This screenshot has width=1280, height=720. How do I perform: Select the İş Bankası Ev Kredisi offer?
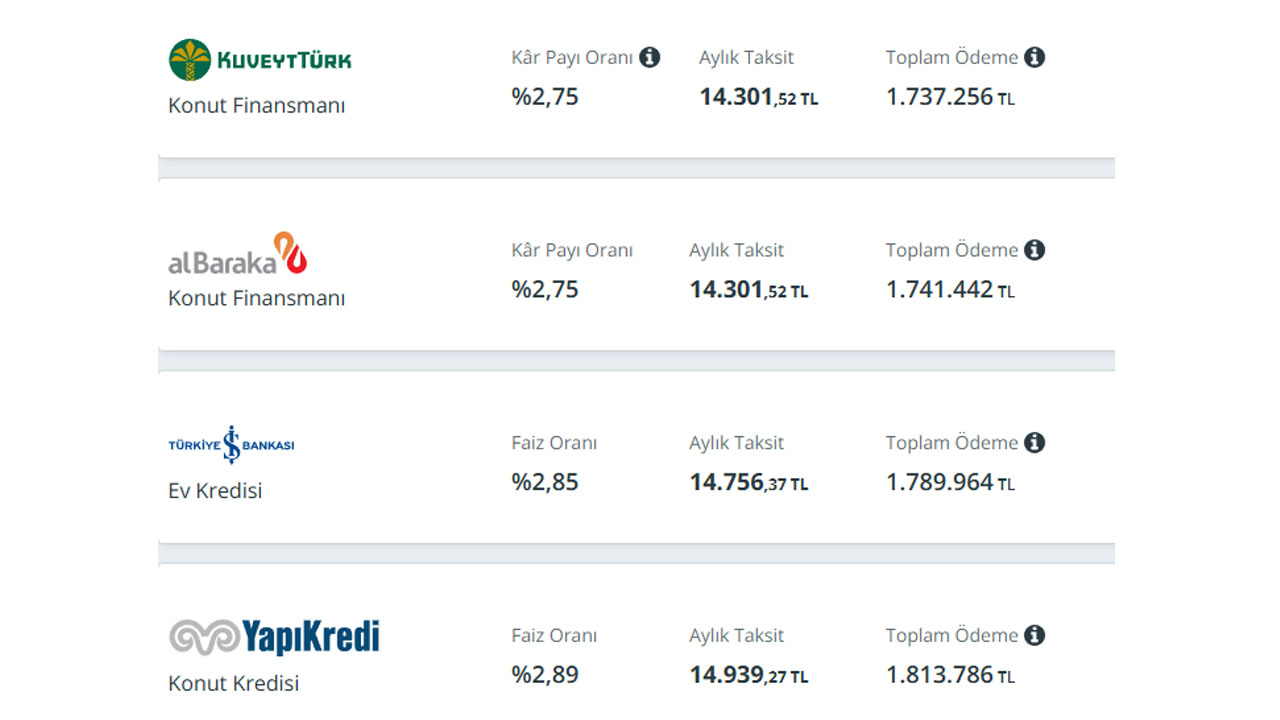215,491
